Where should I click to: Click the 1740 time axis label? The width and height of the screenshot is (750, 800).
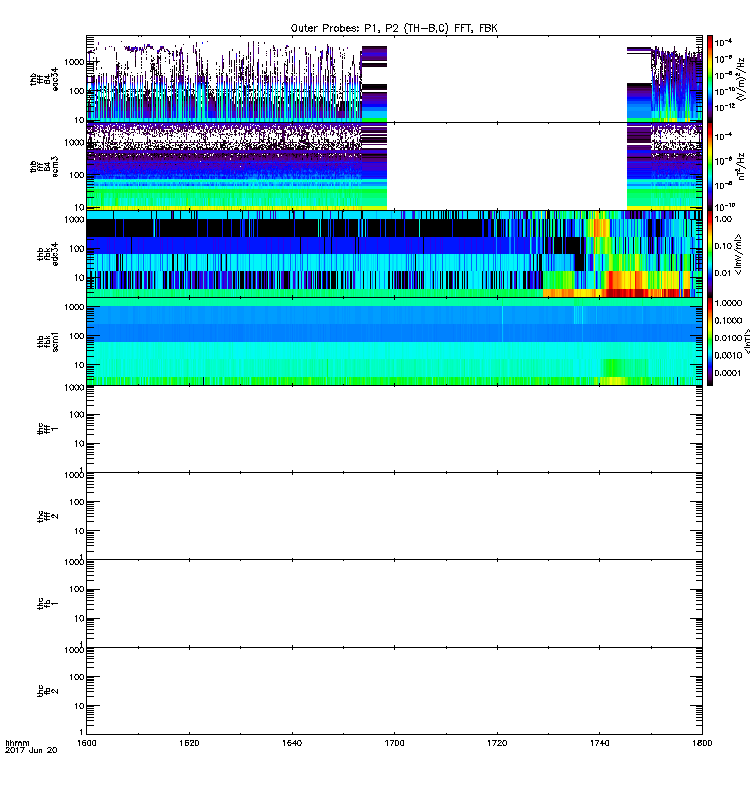click(599, 743)
